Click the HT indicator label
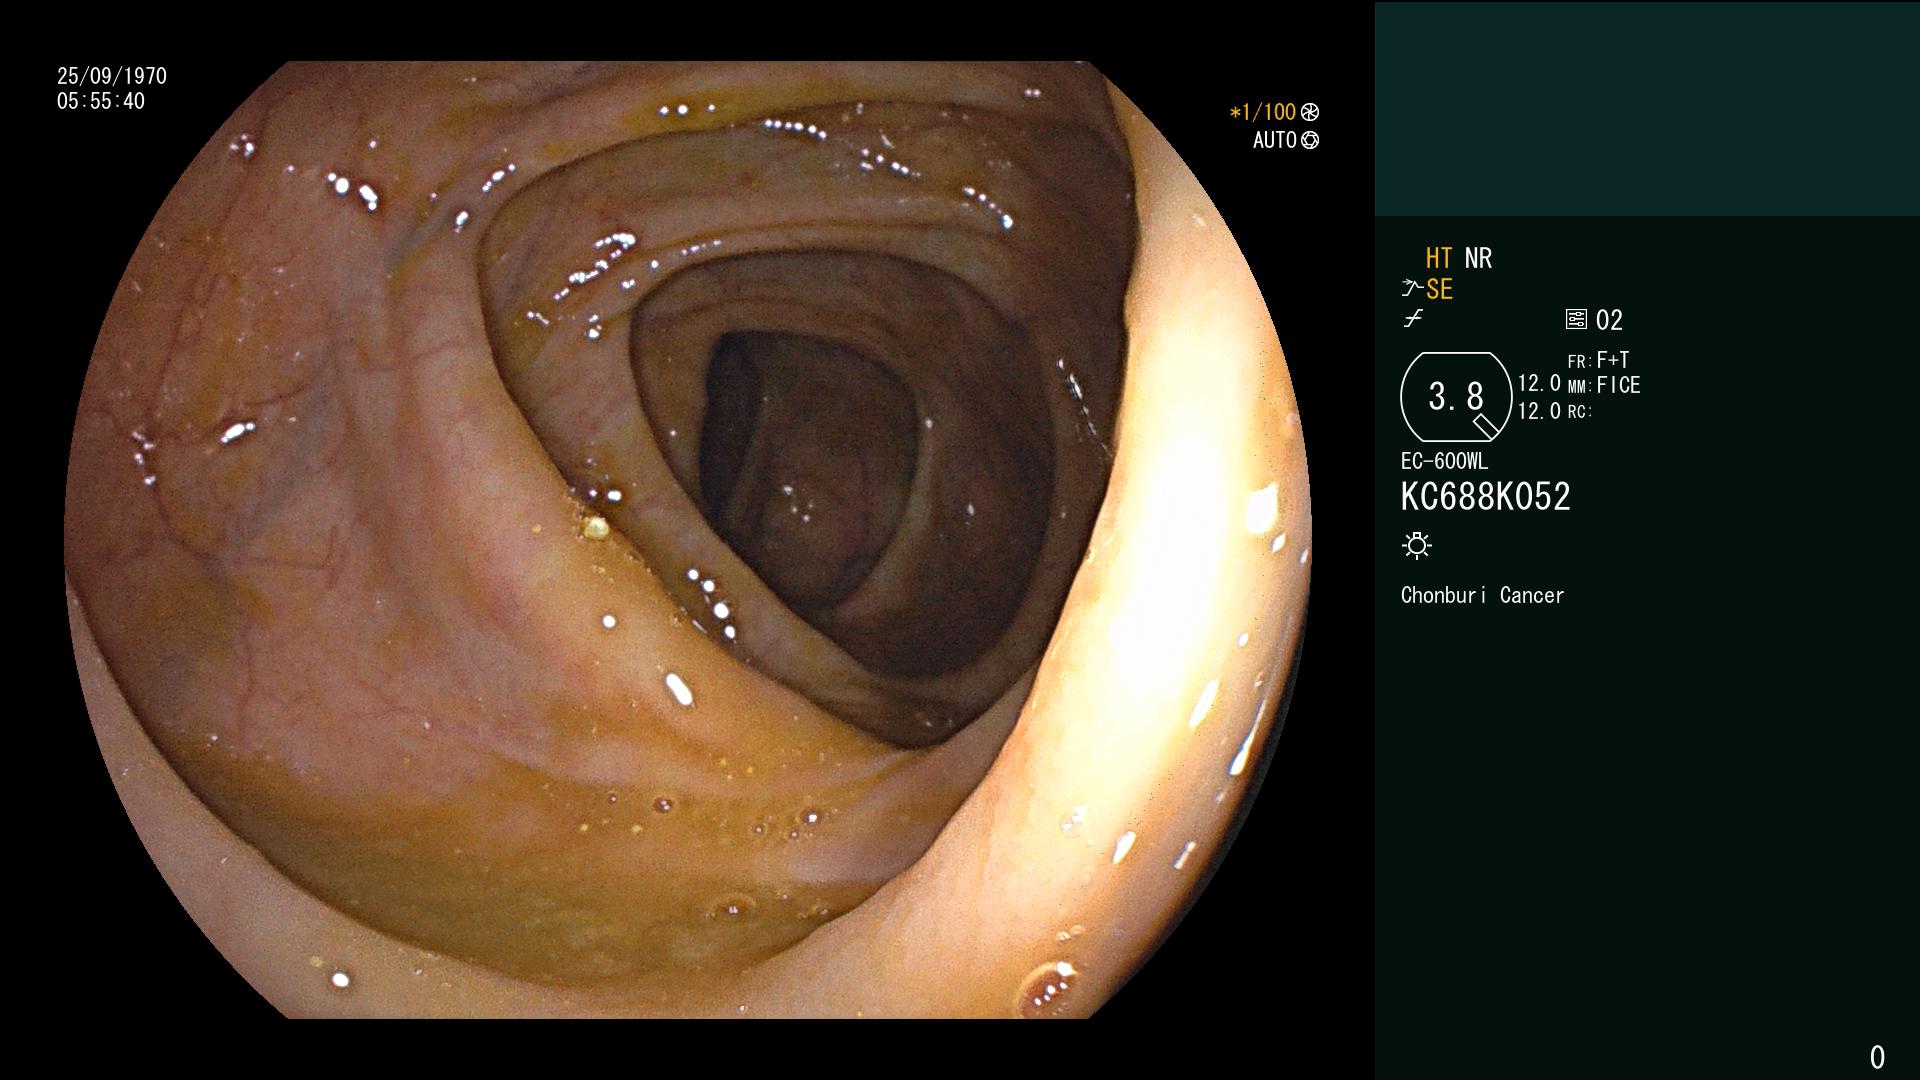1920x1080 pixels. [1439, 258]
